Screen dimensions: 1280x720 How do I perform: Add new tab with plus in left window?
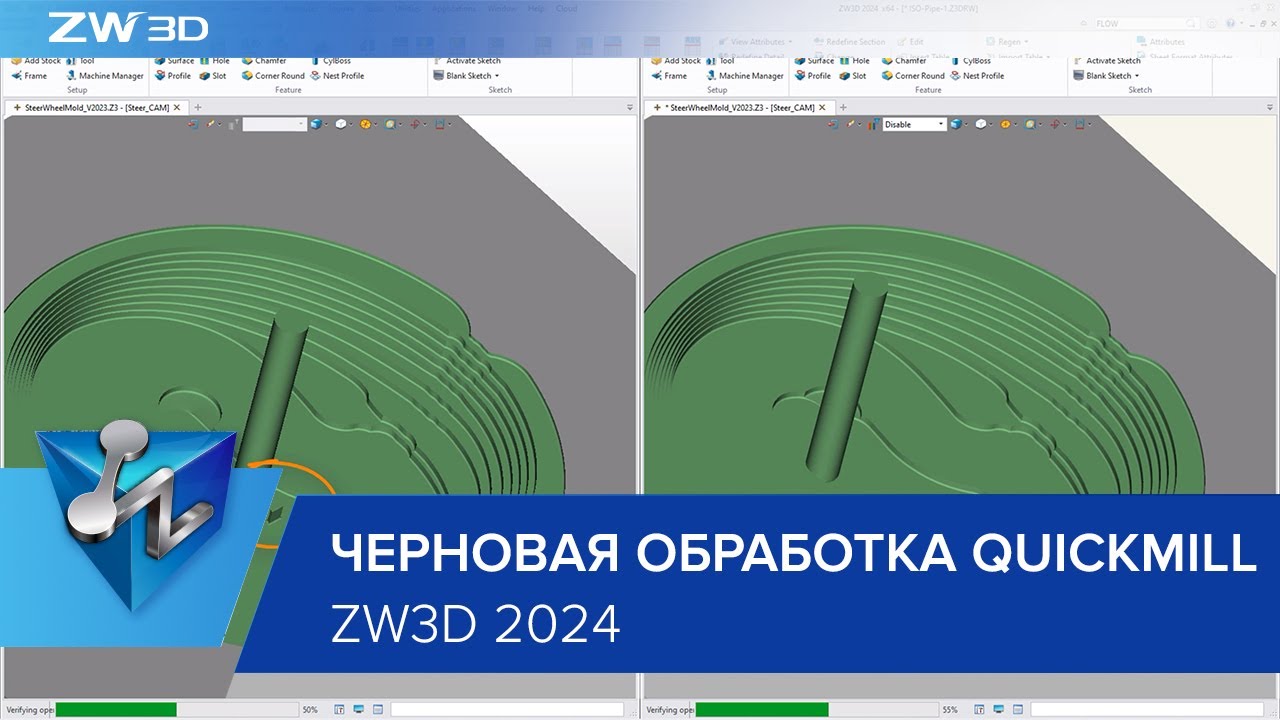197,107
